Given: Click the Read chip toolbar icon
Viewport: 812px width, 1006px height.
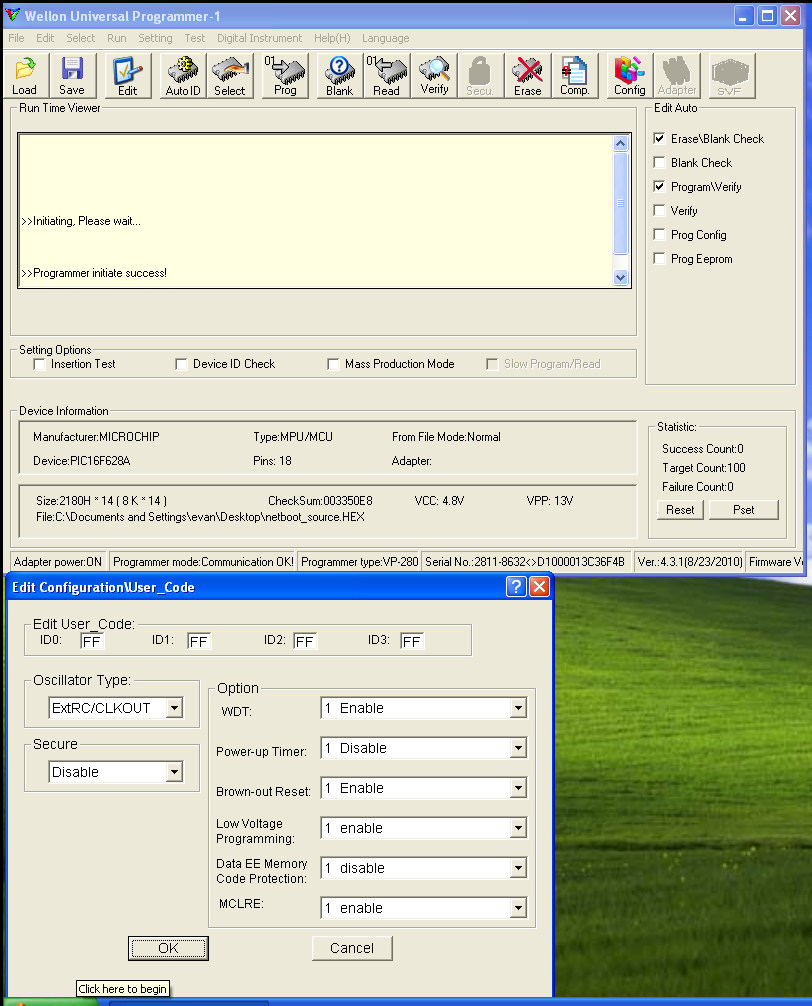Looking at the screenshot, I should tap(387, 76).
